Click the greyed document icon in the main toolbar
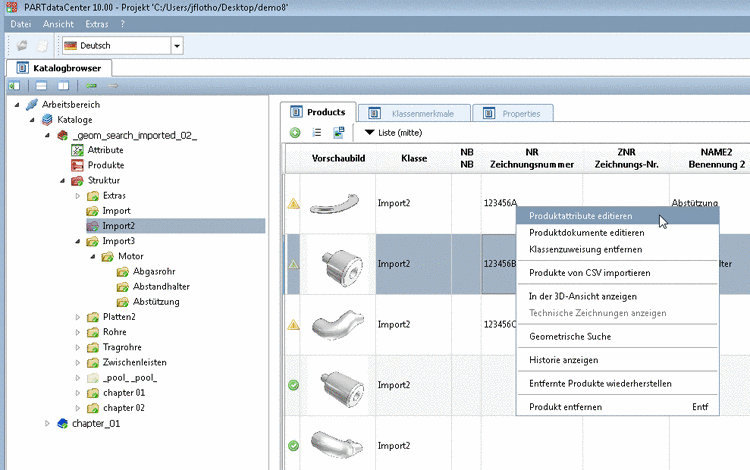 pyautogui.click(x=43, y=46)
